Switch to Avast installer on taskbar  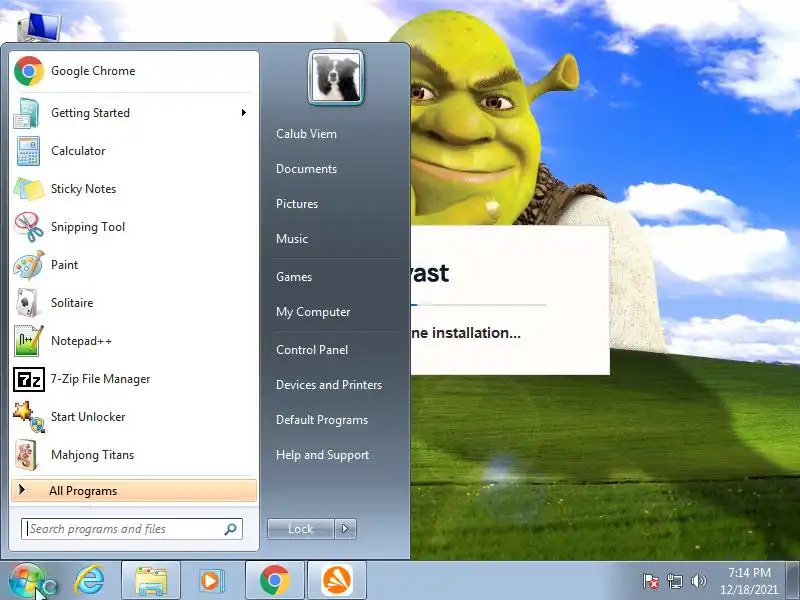[337, 581]
